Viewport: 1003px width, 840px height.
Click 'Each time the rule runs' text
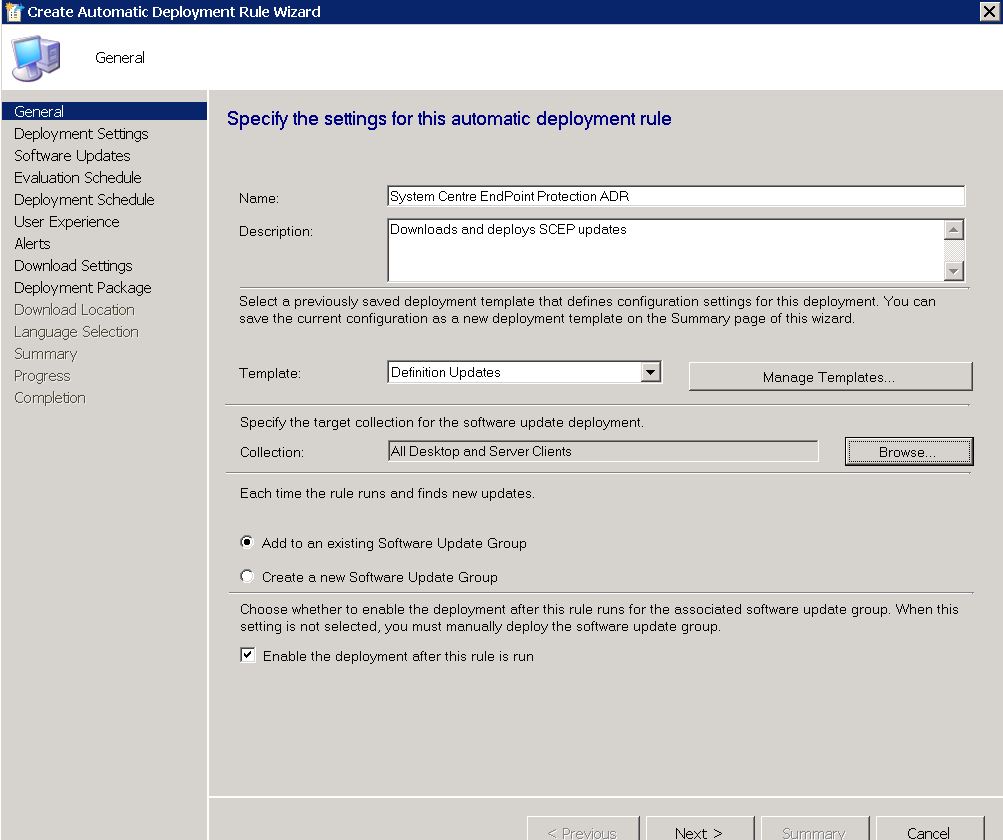pyautogui.click(x=387, y=493)
